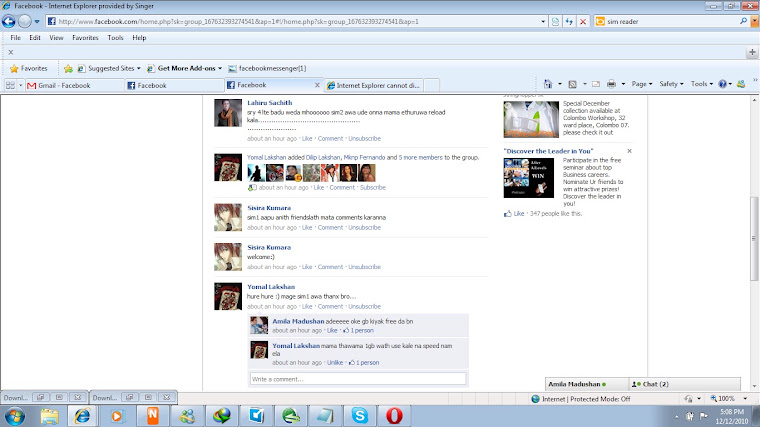This screenshot has width=760, height=427.
Task: Switch to the Internet Explorer cannot display tab
Action: coord(374,85)
